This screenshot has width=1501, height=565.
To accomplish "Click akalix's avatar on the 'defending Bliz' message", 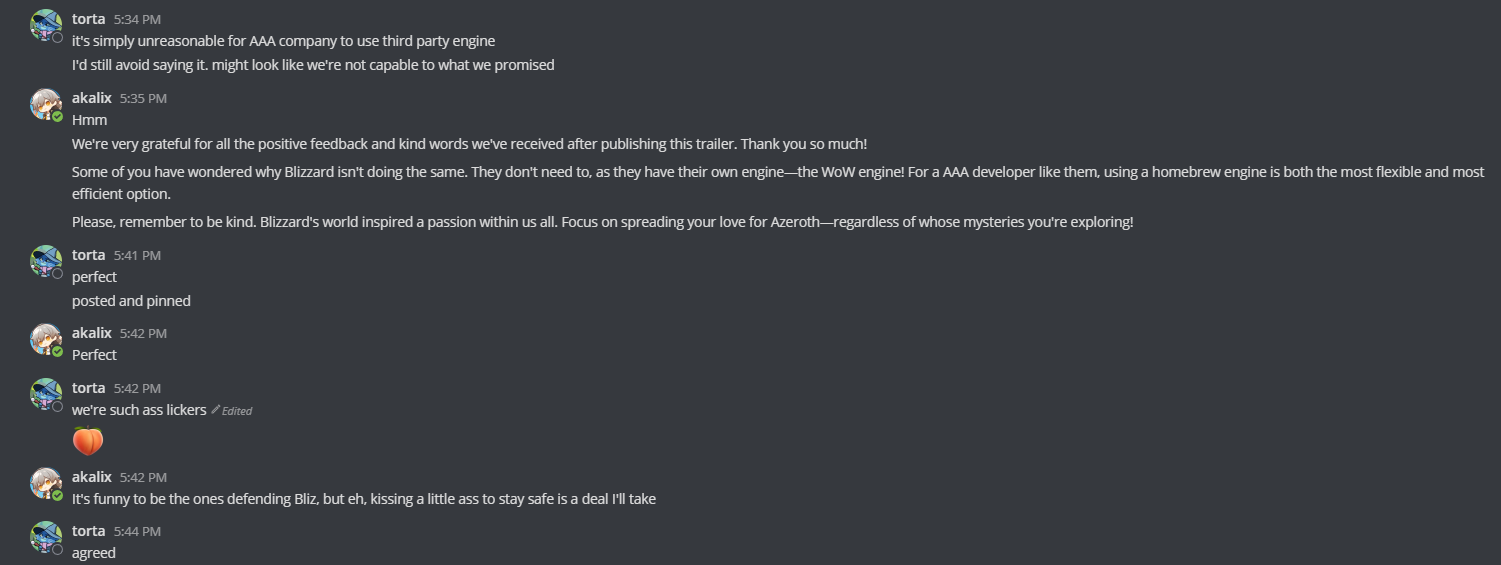I will [x=46, y=483].
